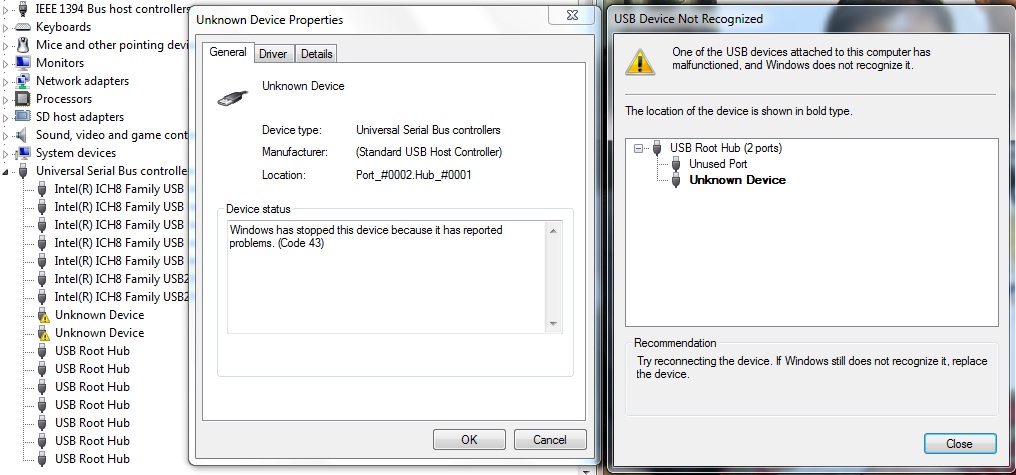
Task: Open the Details tab
Action: [316, 54]
